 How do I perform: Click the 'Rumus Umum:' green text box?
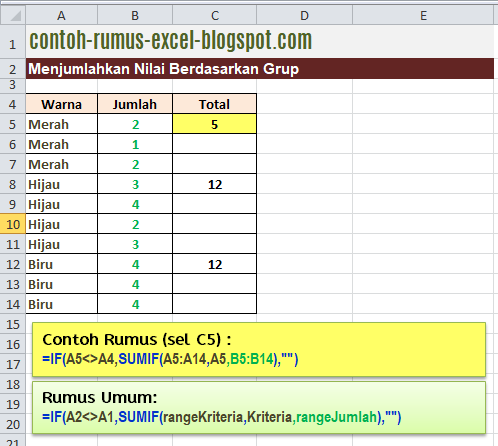tap(259, 407)
